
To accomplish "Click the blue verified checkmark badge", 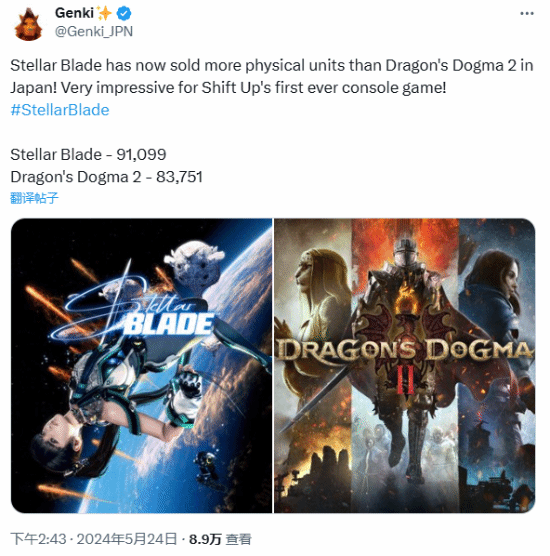I will point(124,13).
